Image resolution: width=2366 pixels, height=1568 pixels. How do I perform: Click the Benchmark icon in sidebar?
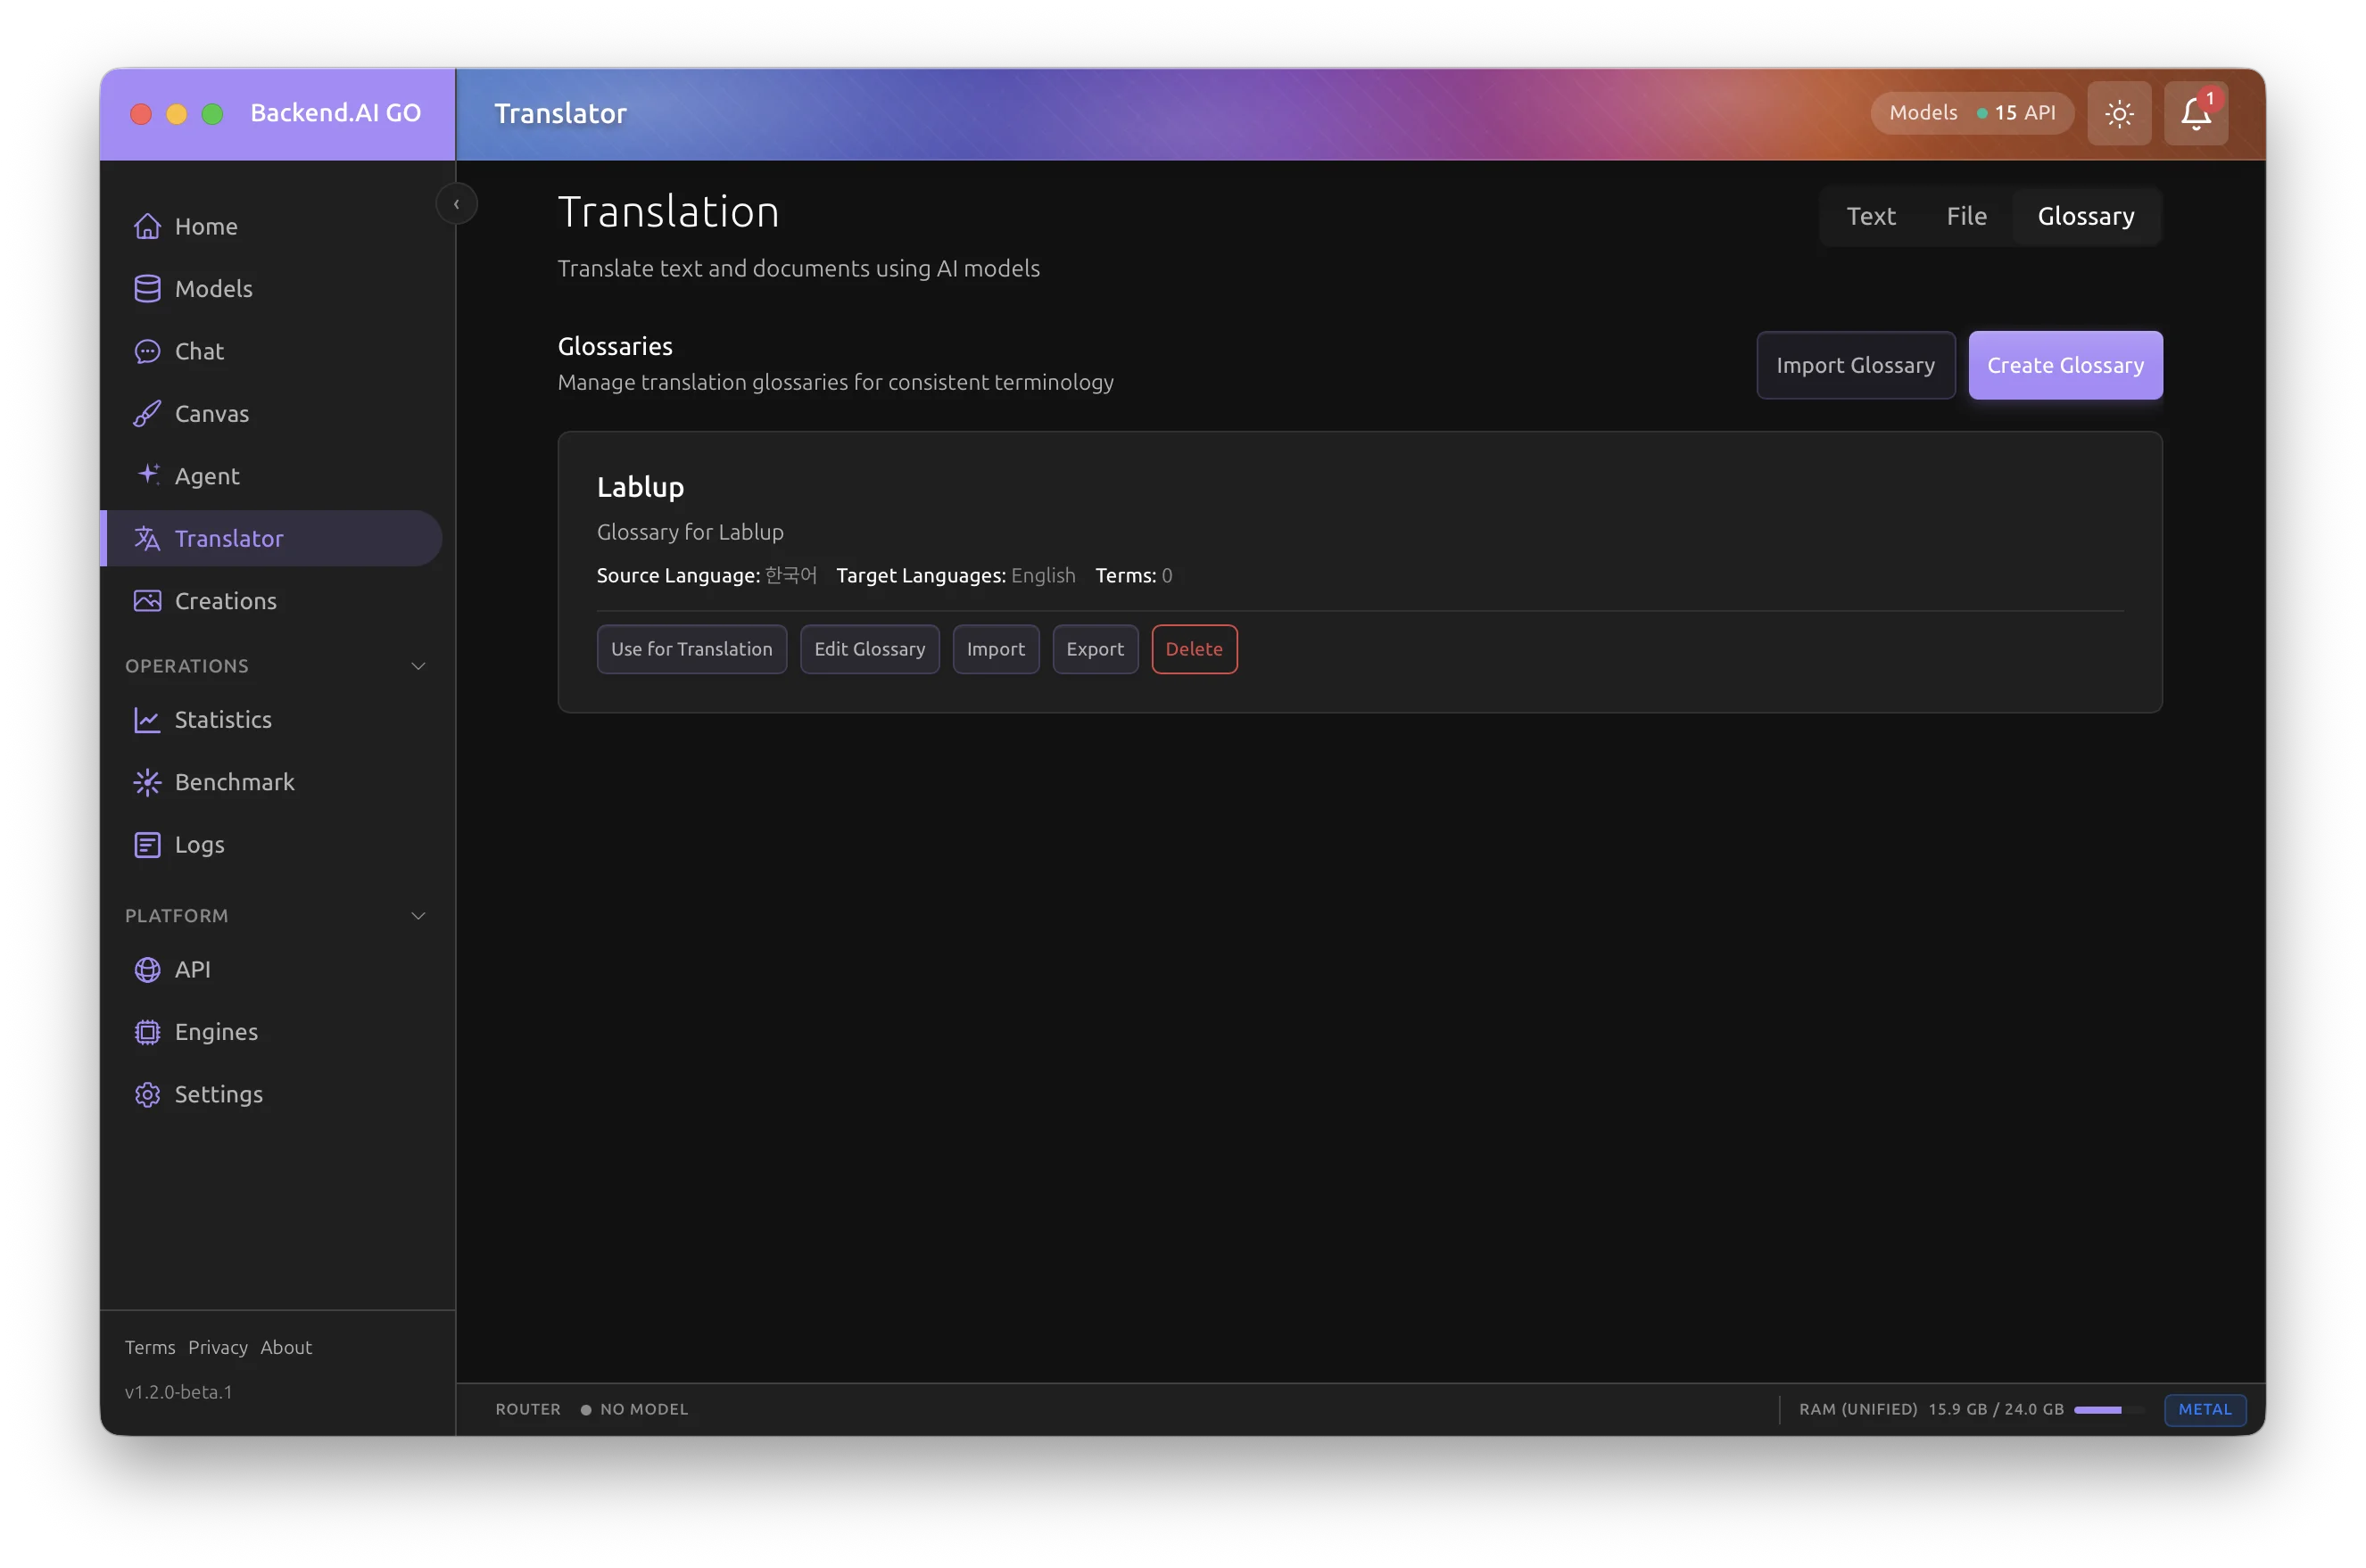pos(147,782)
